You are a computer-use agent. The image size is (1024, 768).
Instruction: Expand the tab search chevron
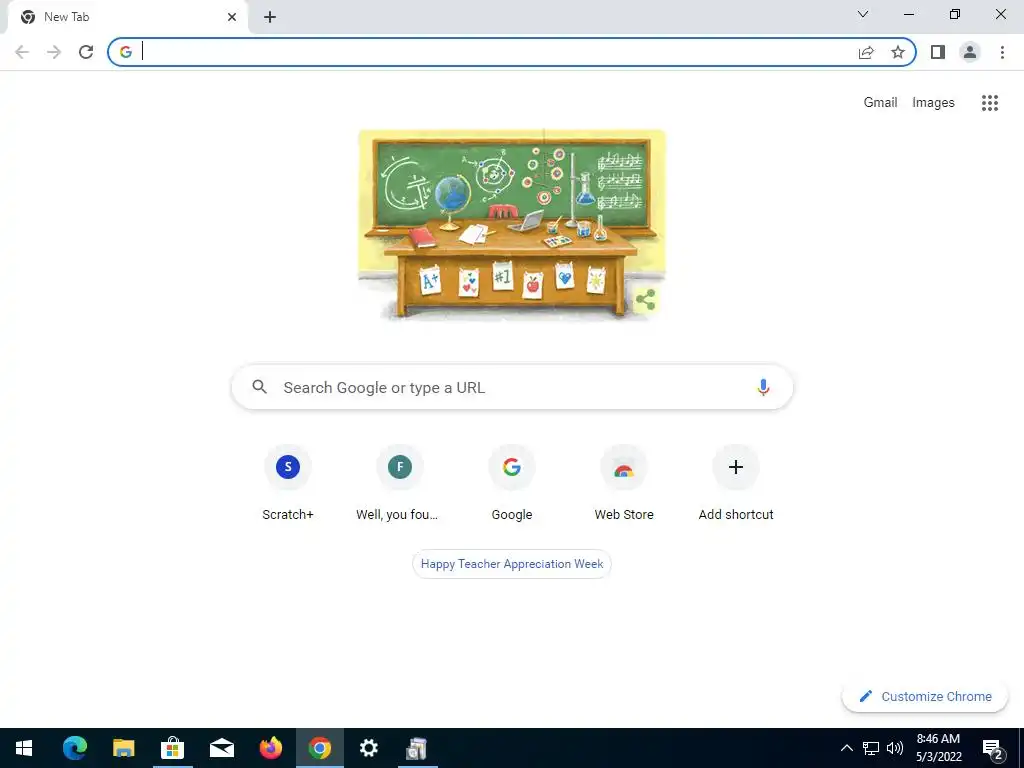863,14
